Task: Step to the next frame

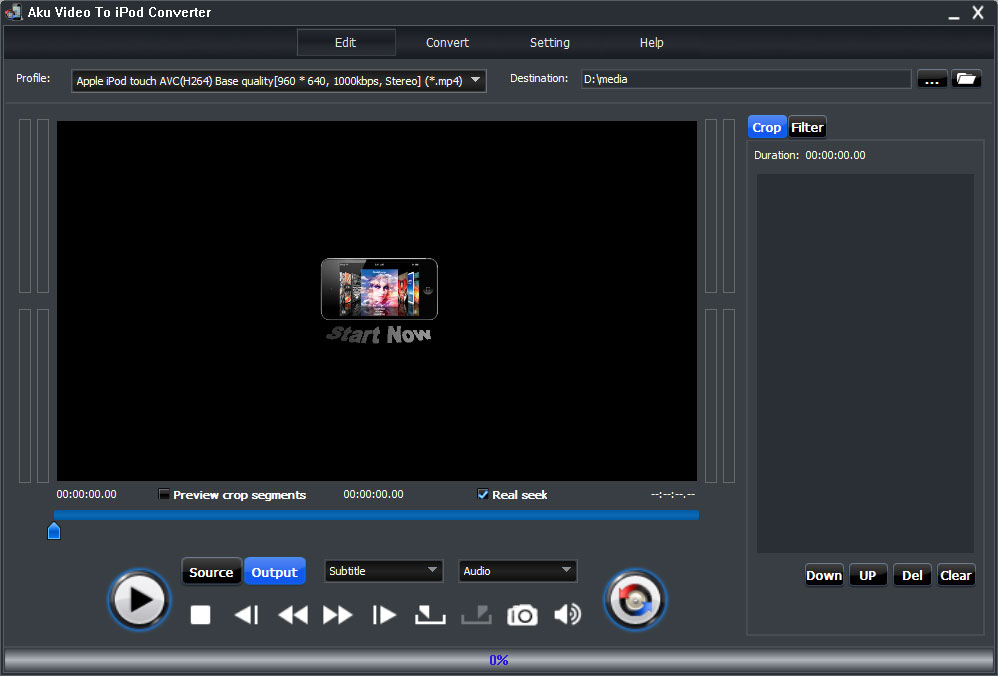Action: [384, 615]
